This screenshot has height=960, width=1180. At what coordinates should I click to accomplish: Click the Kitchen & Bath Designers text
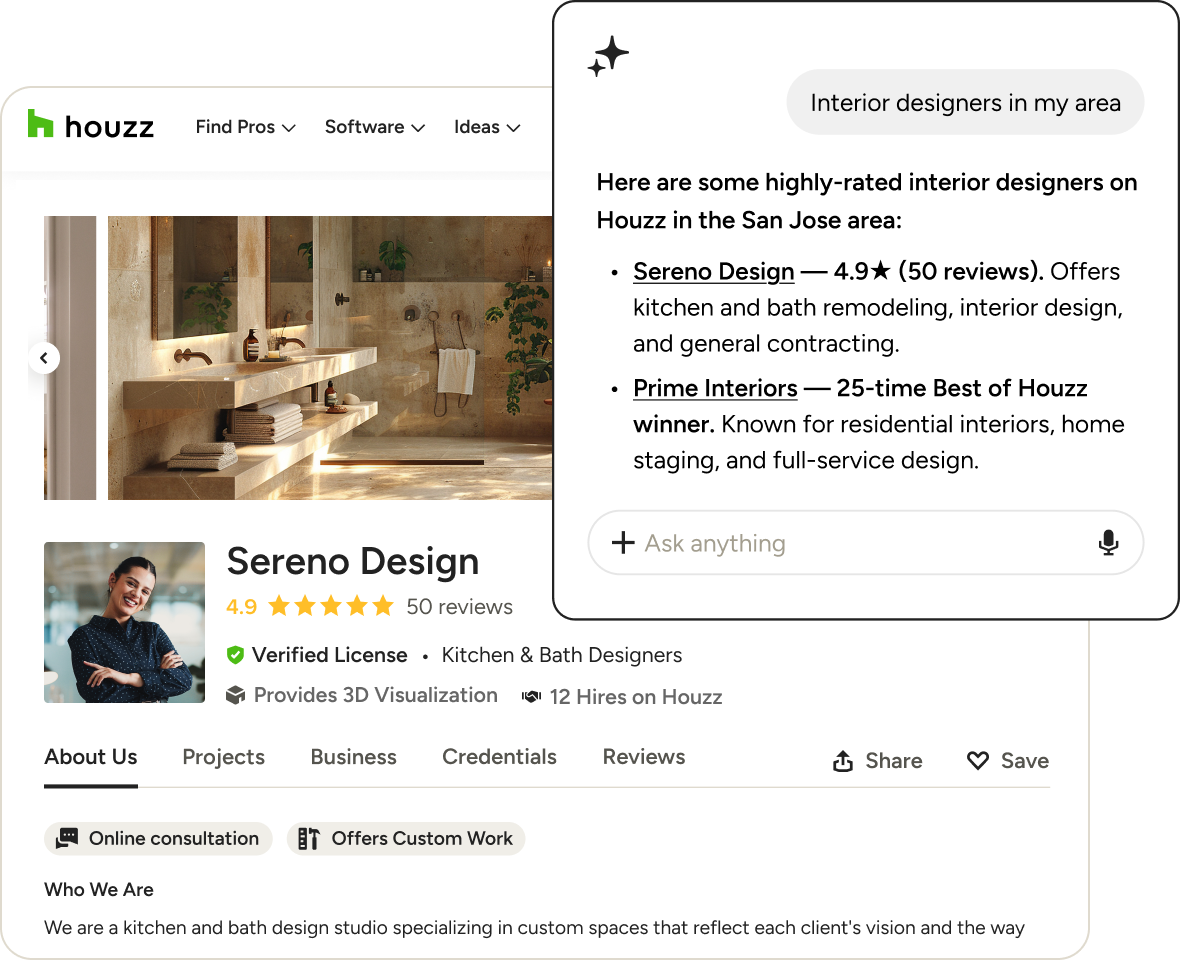[x=561, y=655]
